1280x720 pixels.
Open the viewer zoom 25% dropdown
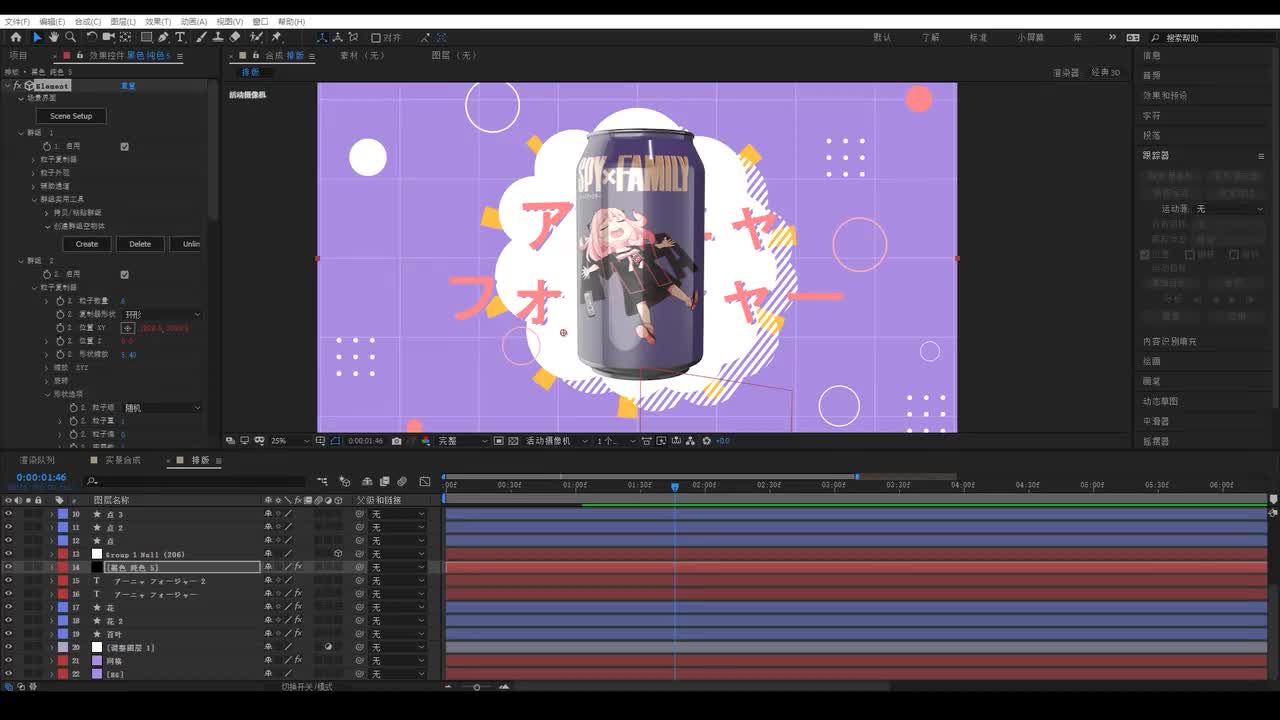(x=291, y=441)
